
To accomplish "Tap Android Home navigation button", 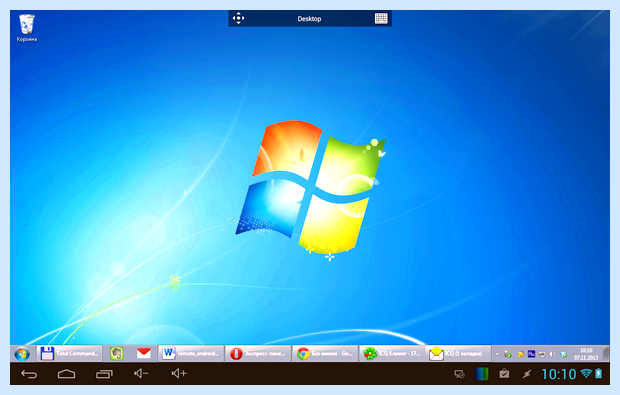I will click(66, 374).
